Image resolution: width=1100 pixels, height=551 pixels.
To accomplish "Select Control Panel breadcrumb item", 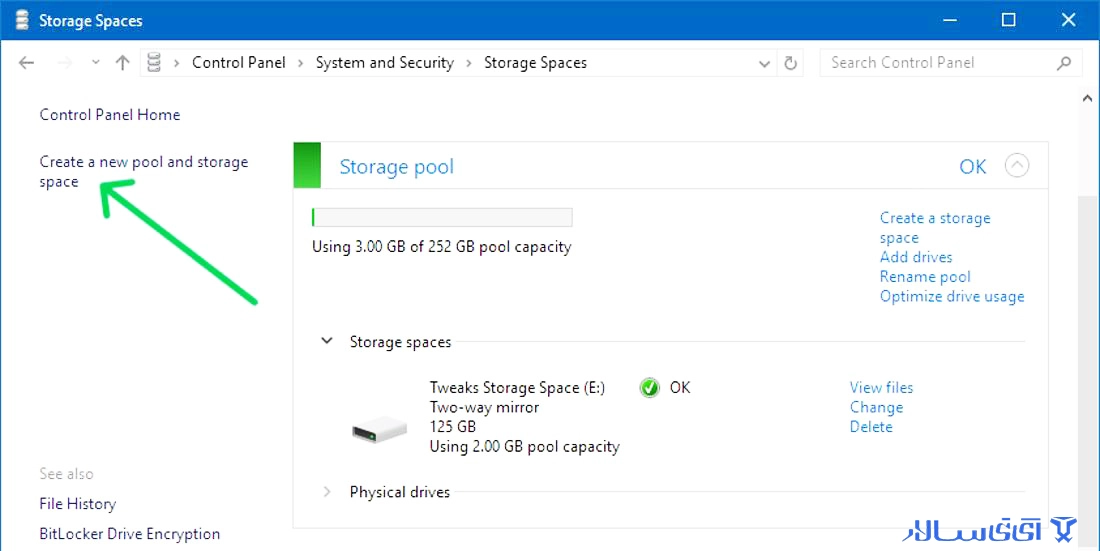I will click(239, 62).
